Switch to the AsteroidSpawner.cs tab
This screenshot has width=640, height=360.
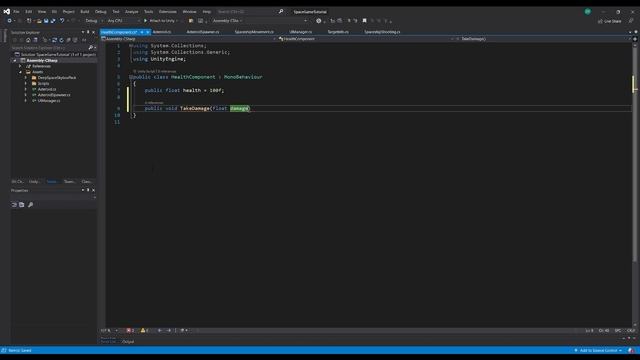(x=203, y=32)
